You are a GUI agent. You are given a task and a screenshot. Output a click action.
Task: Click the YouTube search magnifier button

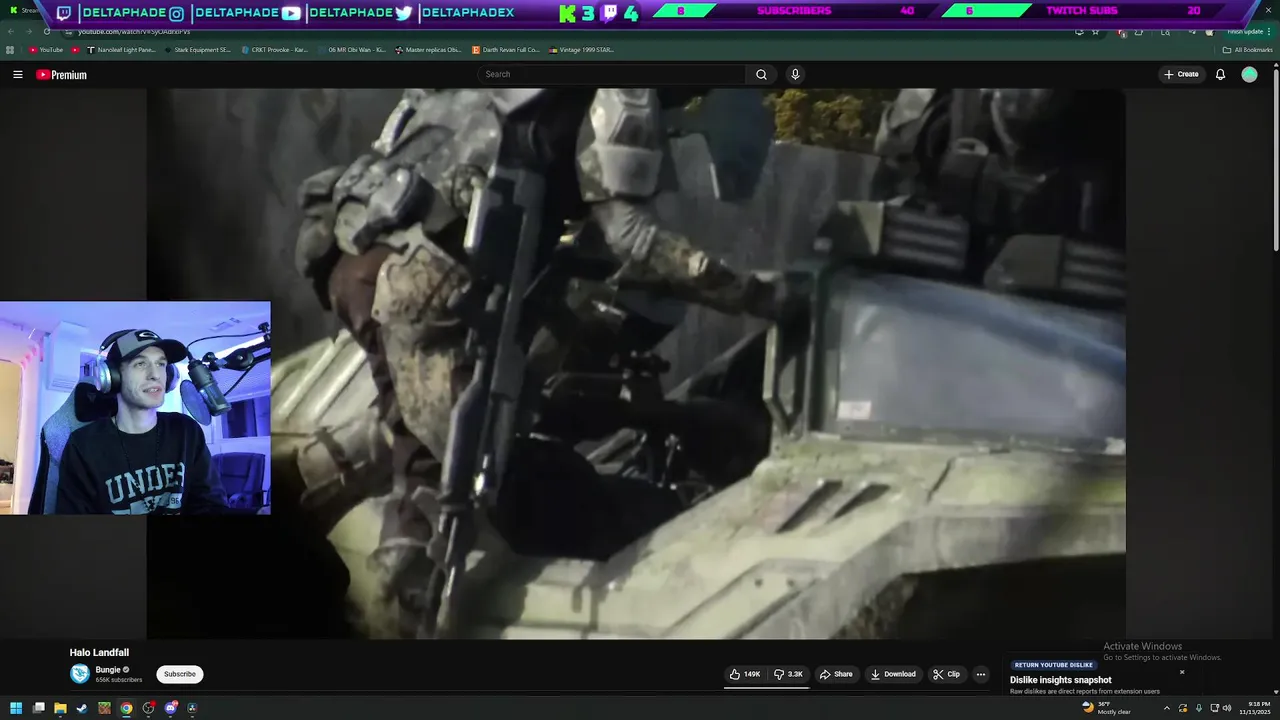pos(761,75)
